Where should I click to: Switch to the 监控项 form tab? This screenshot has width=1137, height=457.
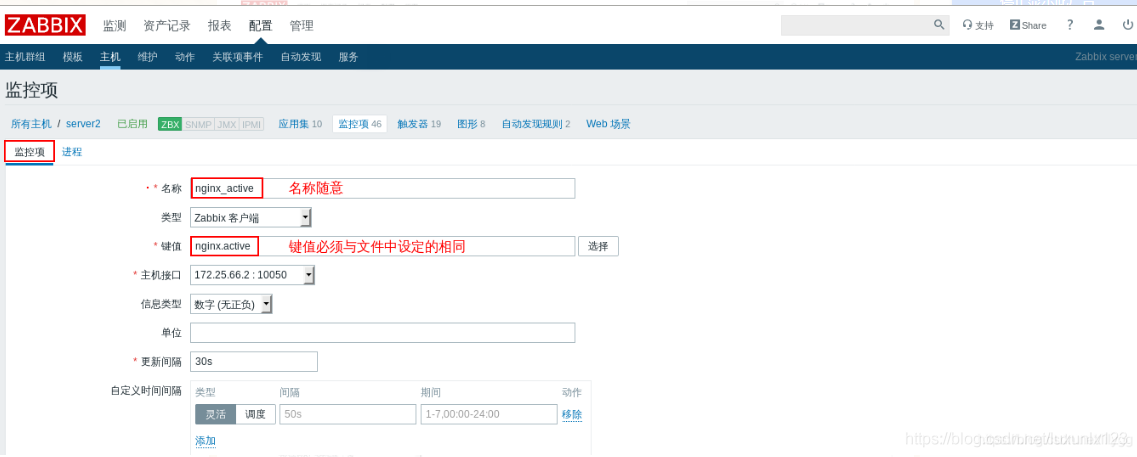(x=30, y=152)
